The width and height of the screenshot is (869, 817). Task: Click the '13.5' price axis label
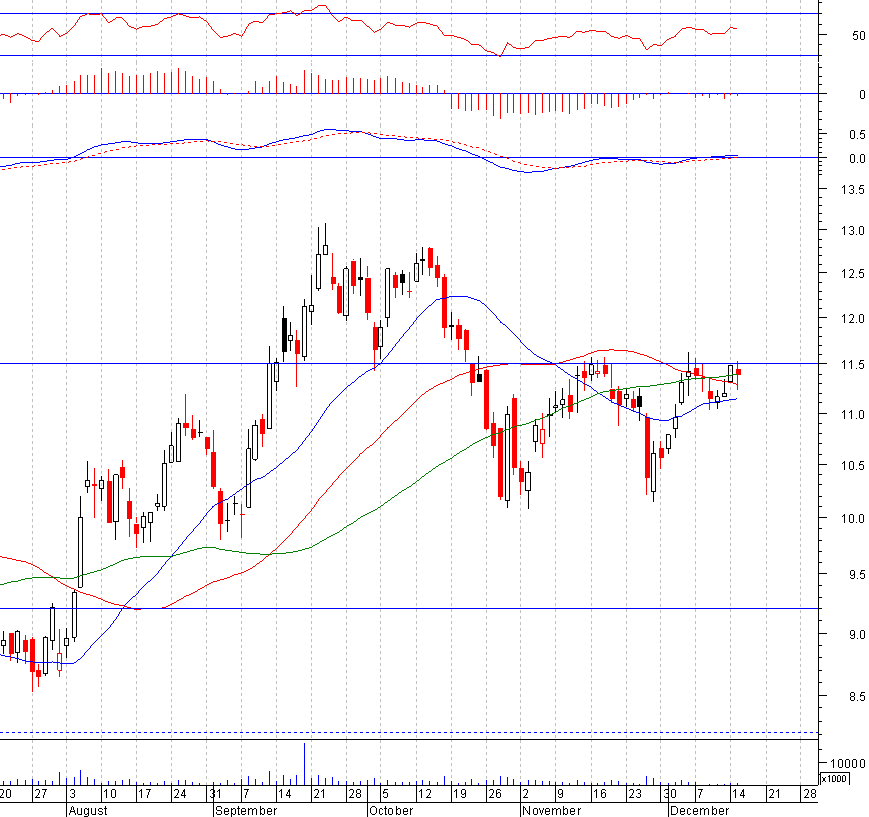853,190
